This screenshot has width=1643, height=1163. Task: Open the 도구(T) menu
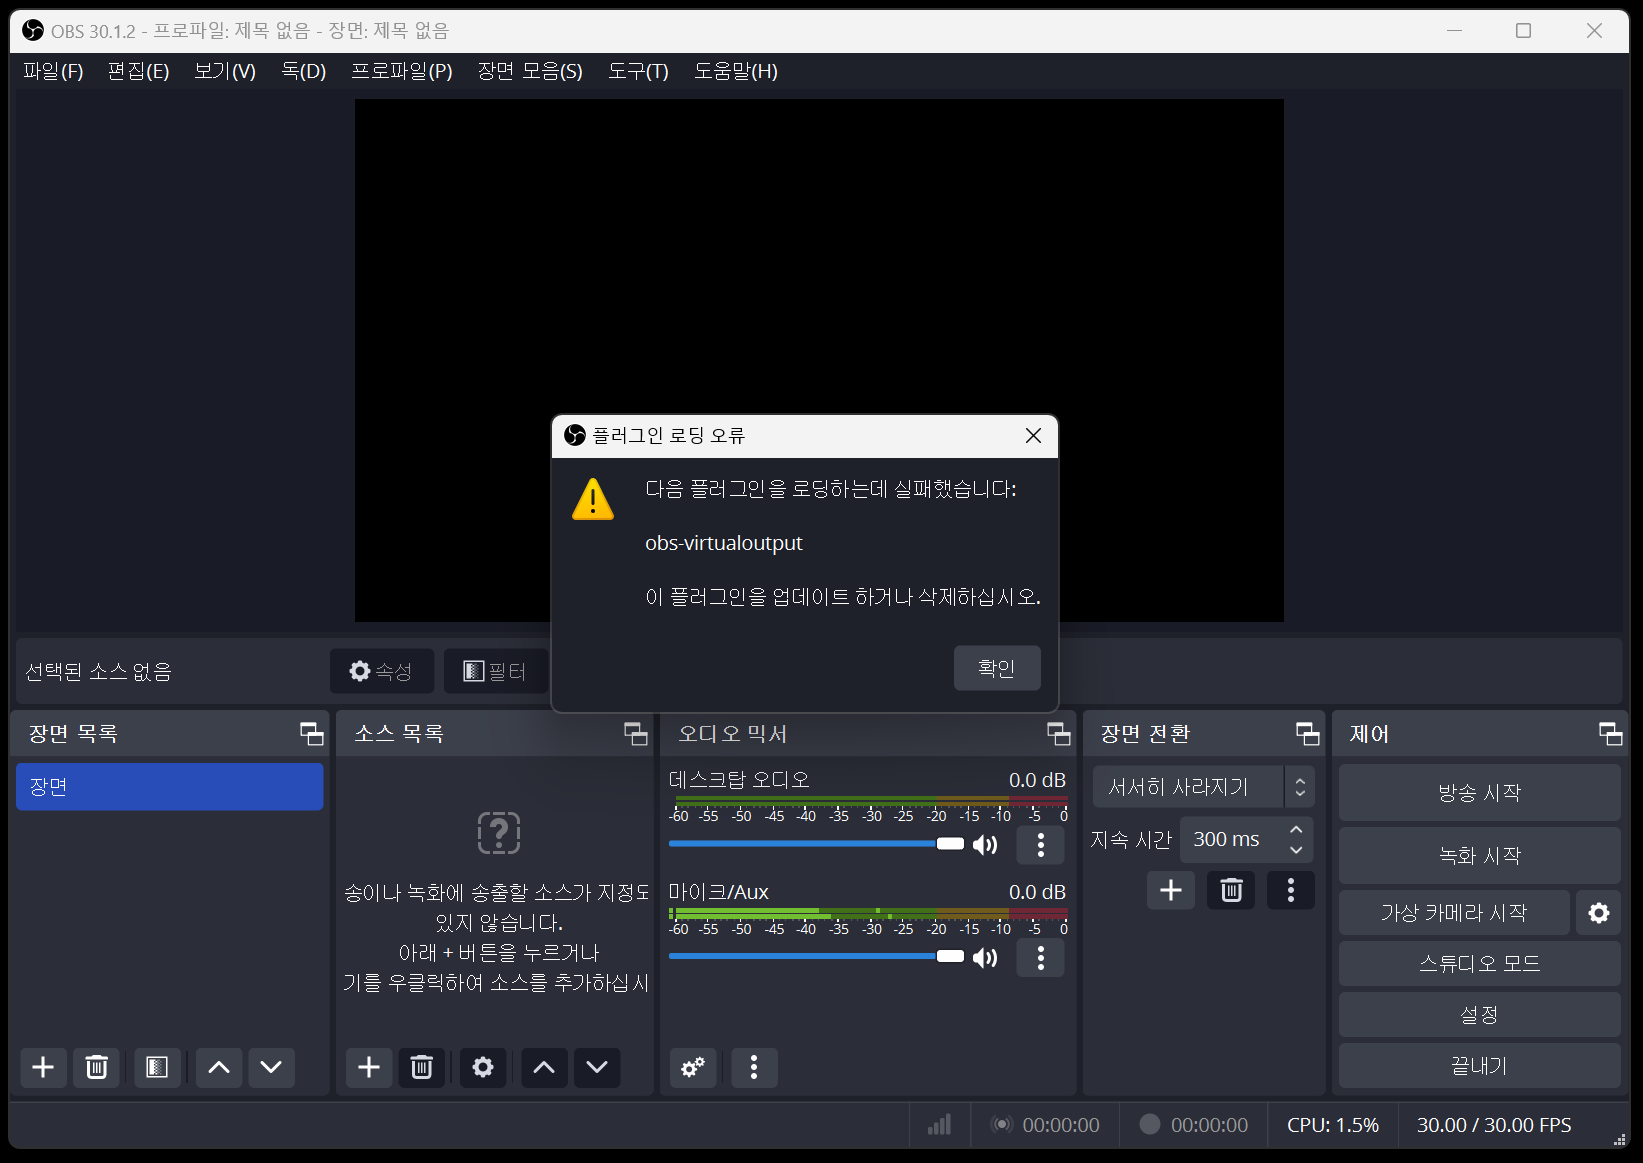click(x=638, y=71)
